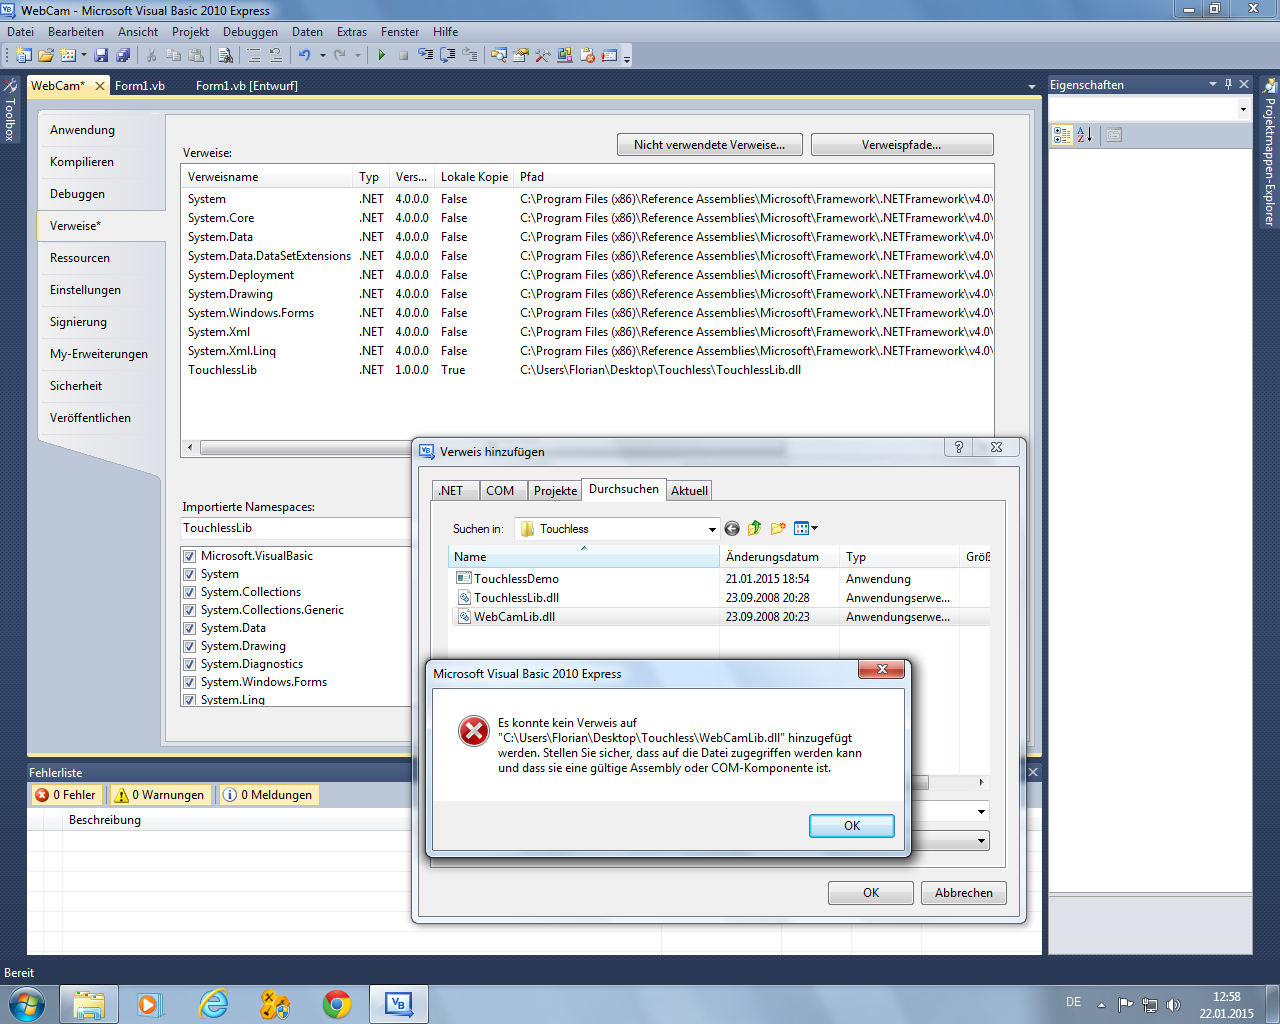Open the Datei menu

tap(20, 32)
